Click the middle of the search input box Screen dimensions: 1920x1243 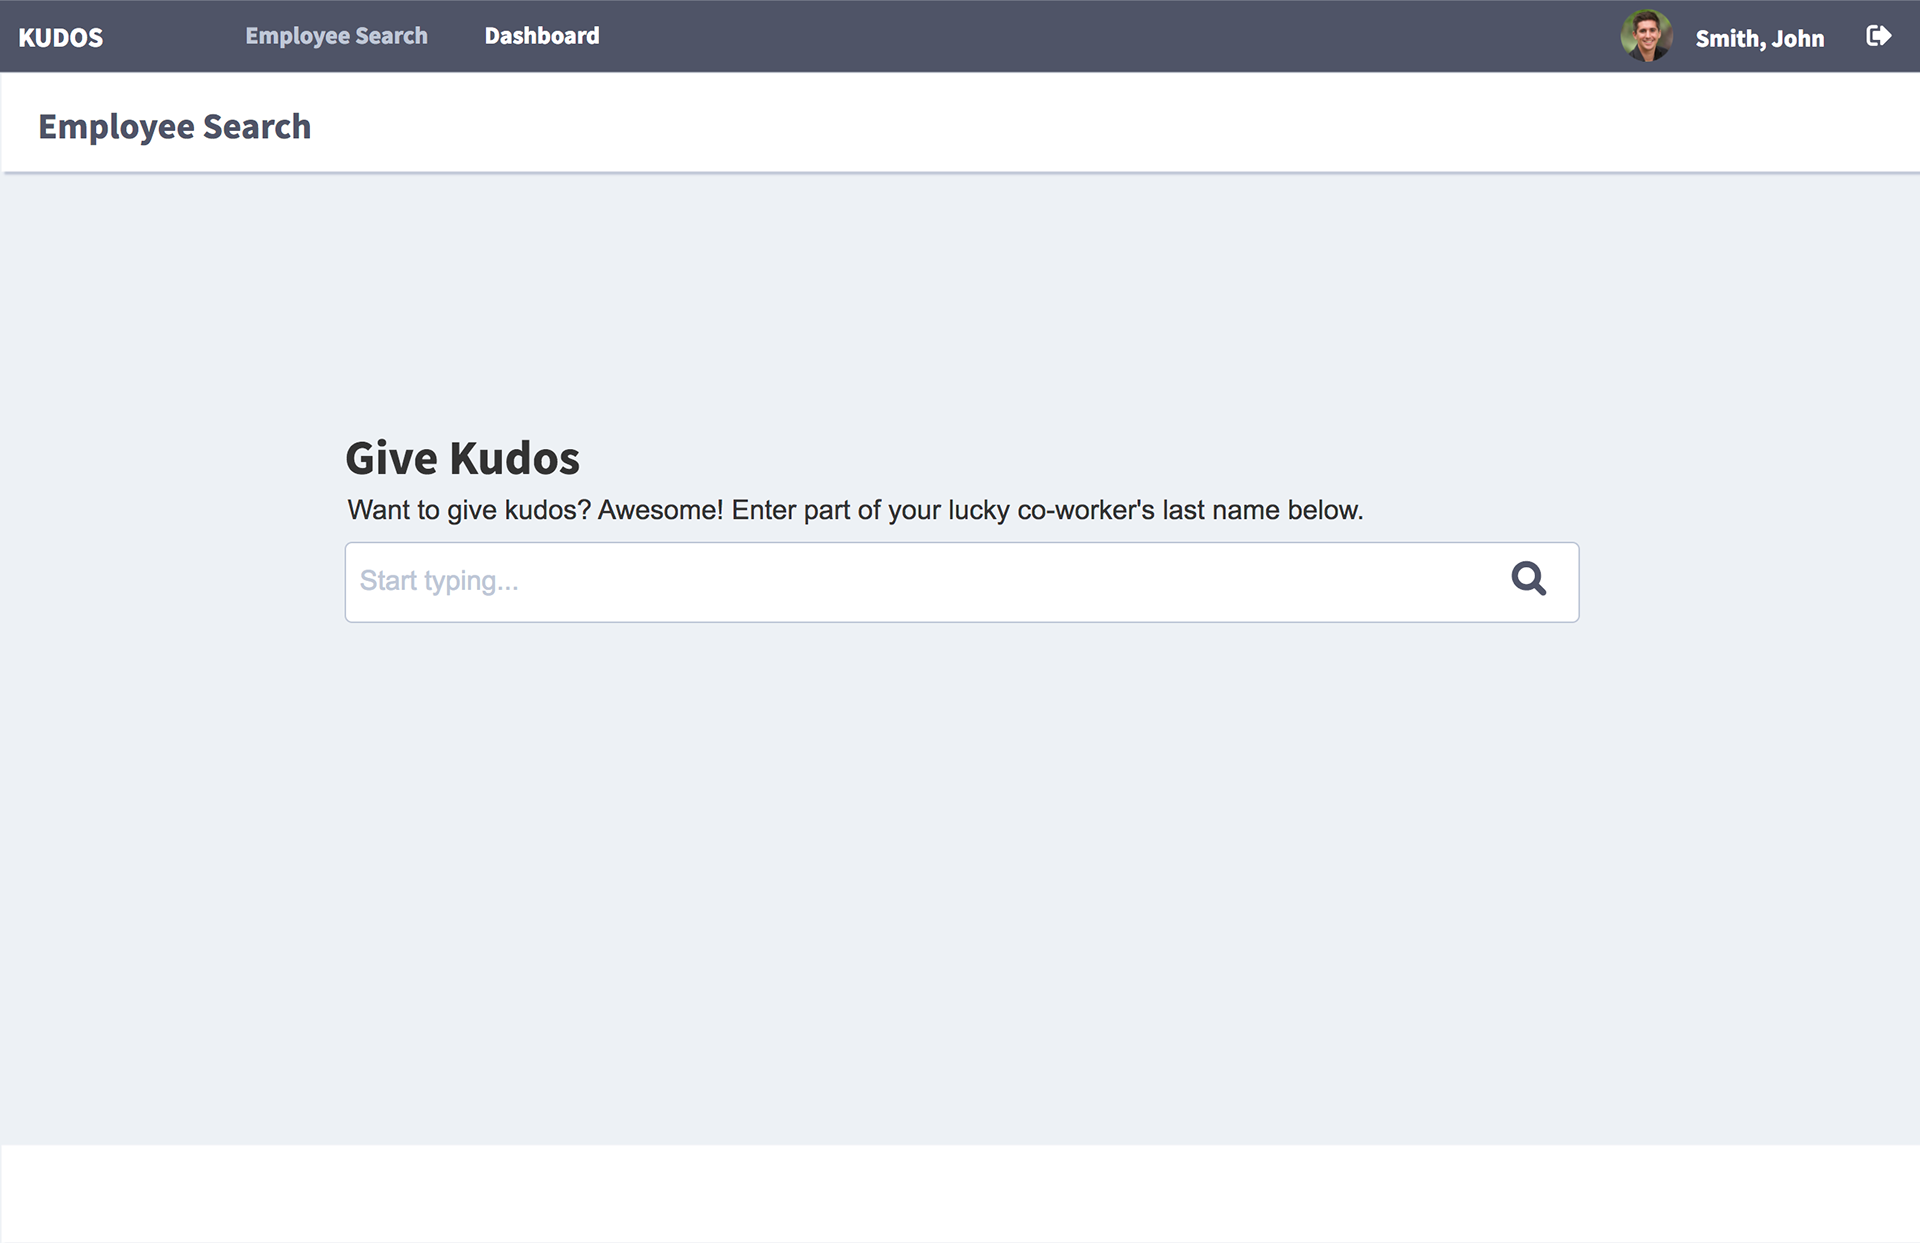(x=961, y=582)
